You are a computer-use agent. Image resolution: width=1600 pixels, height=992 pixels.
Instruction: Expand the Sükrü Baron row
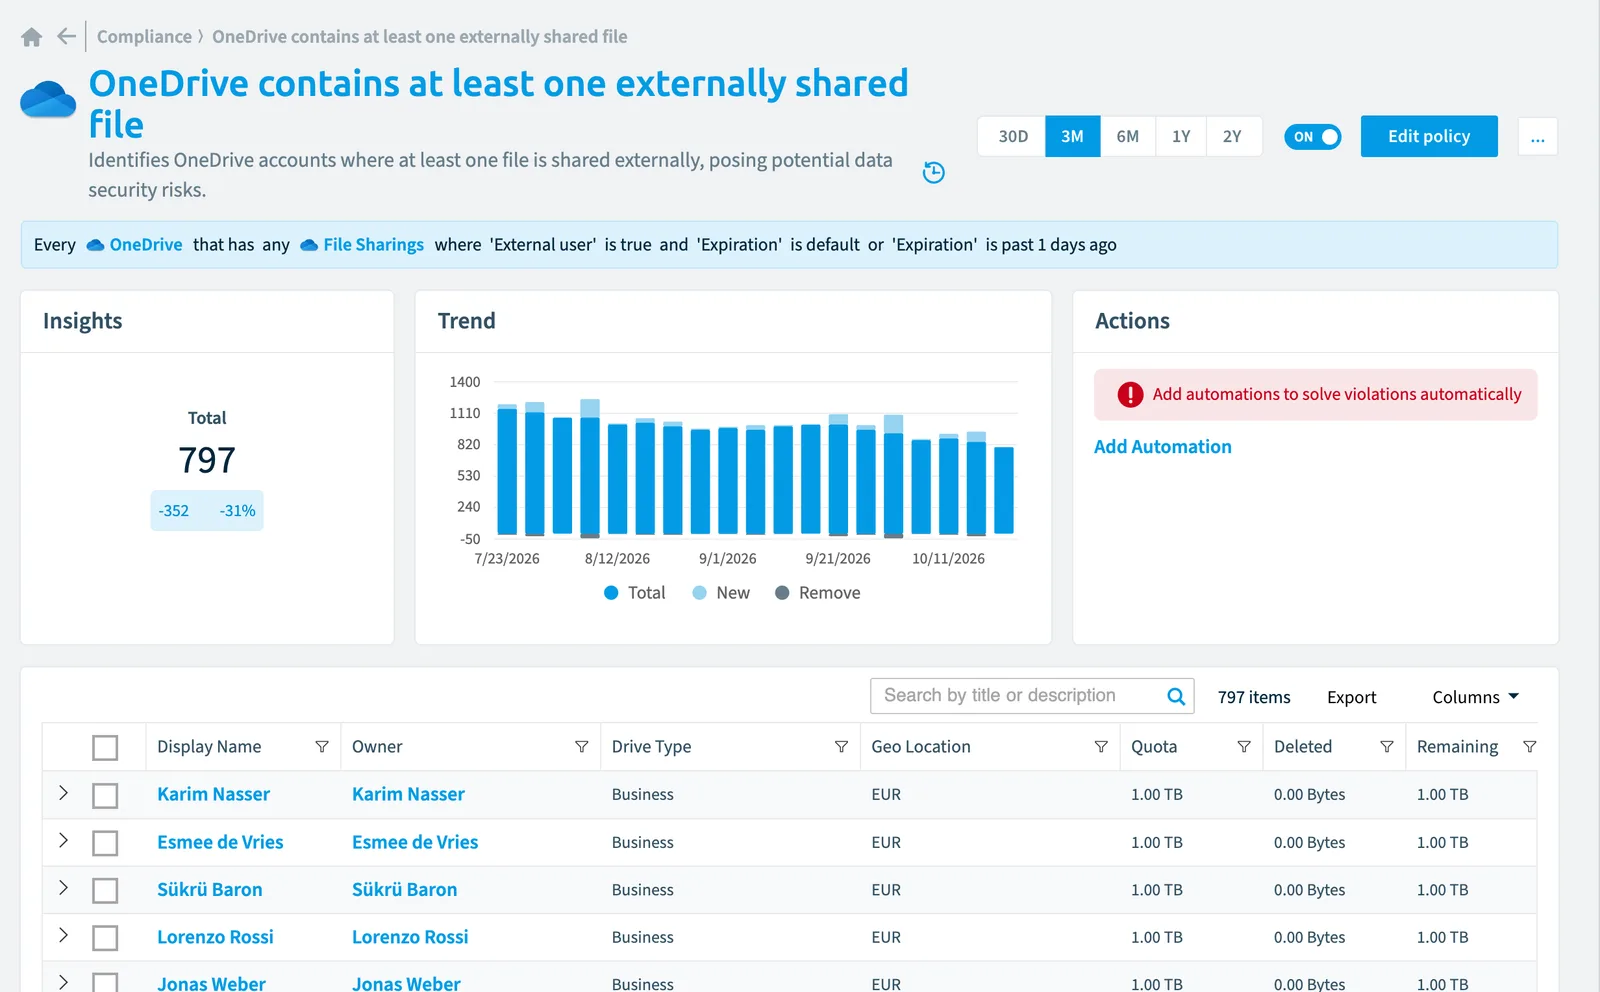point(63,888)
